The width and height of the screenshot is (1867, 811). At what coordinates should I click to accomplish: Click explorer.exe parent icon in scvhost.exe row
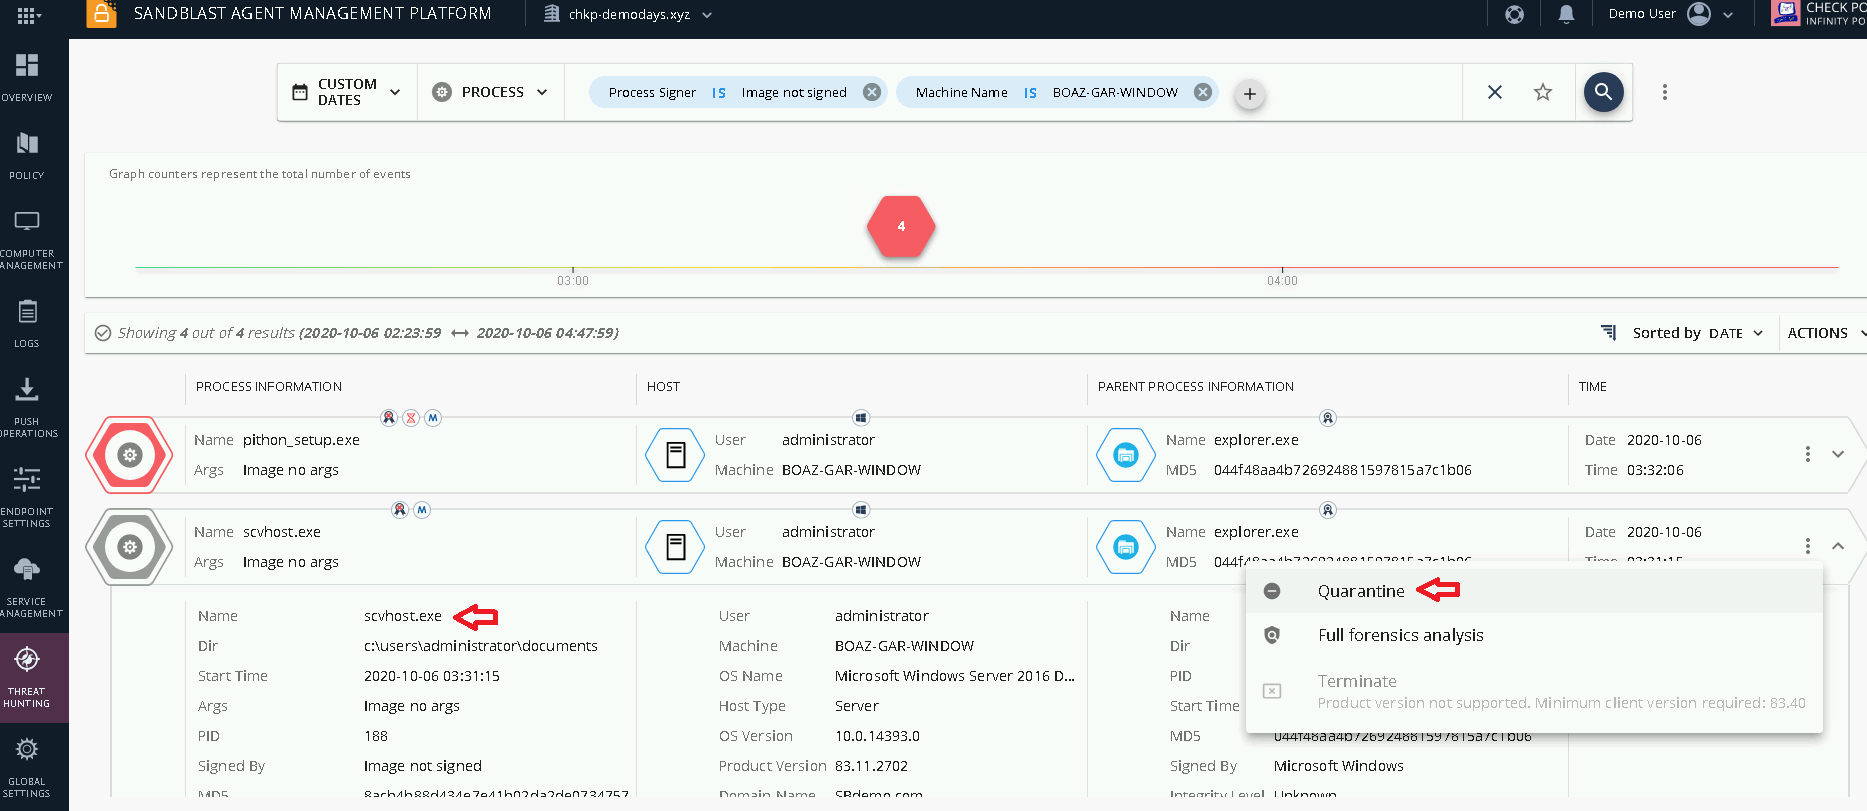1126,547
